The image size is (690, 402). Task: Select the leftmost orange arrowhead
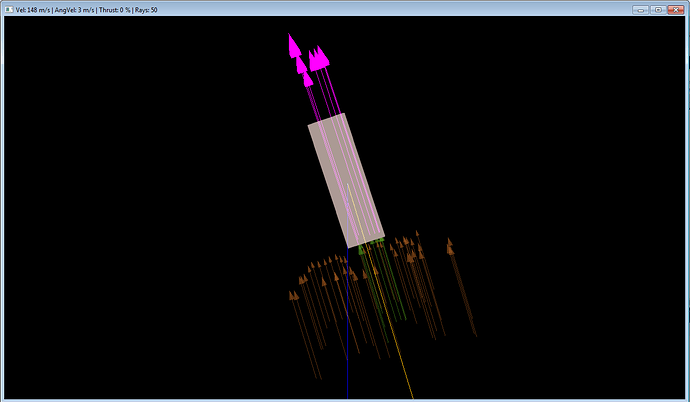tap(293, 295)
